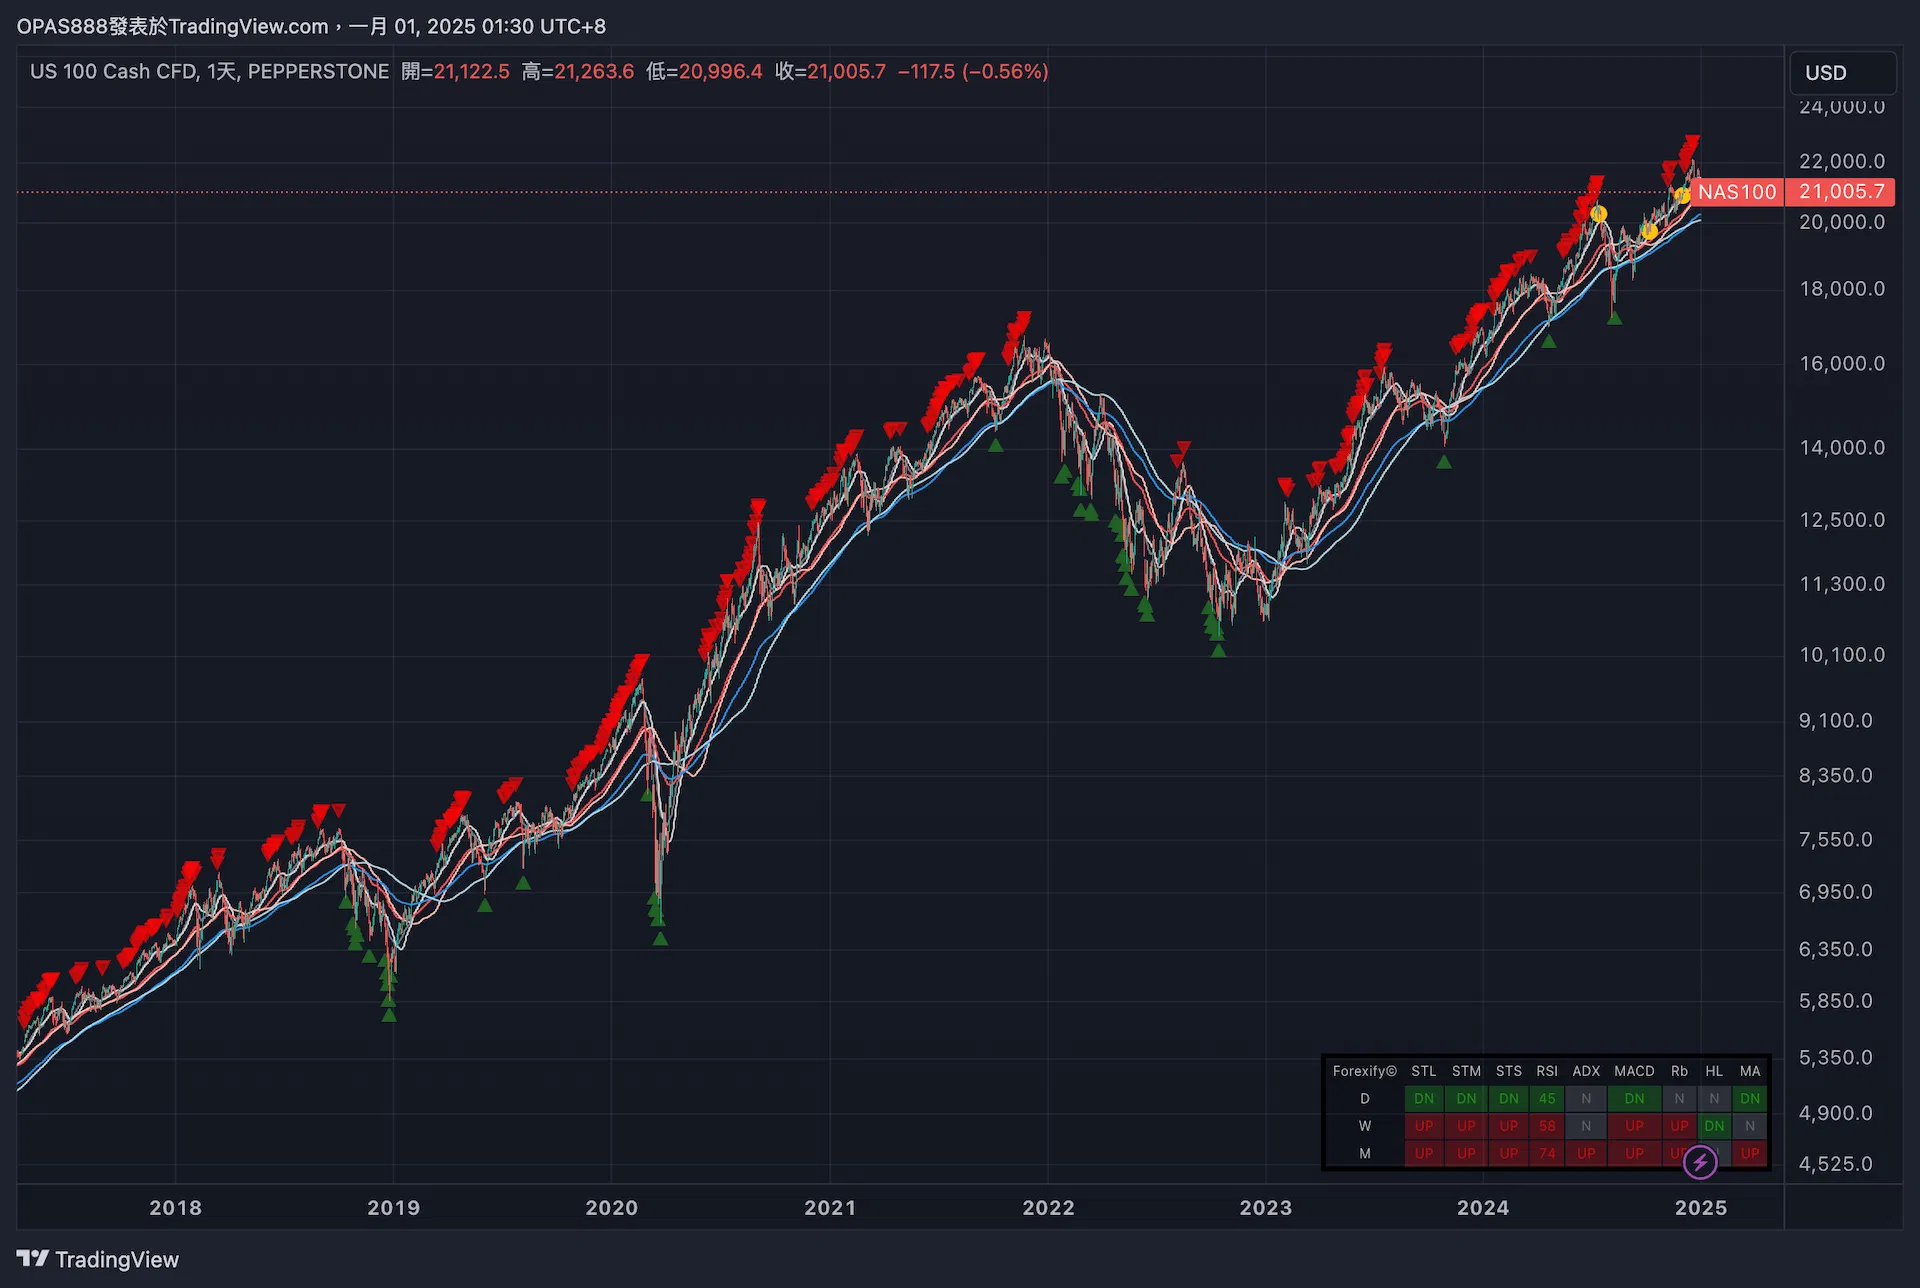Click the monthly ADX cell showing UP
The width and height of the screenshot is (1920, 1288).
pos(1586,1154)
